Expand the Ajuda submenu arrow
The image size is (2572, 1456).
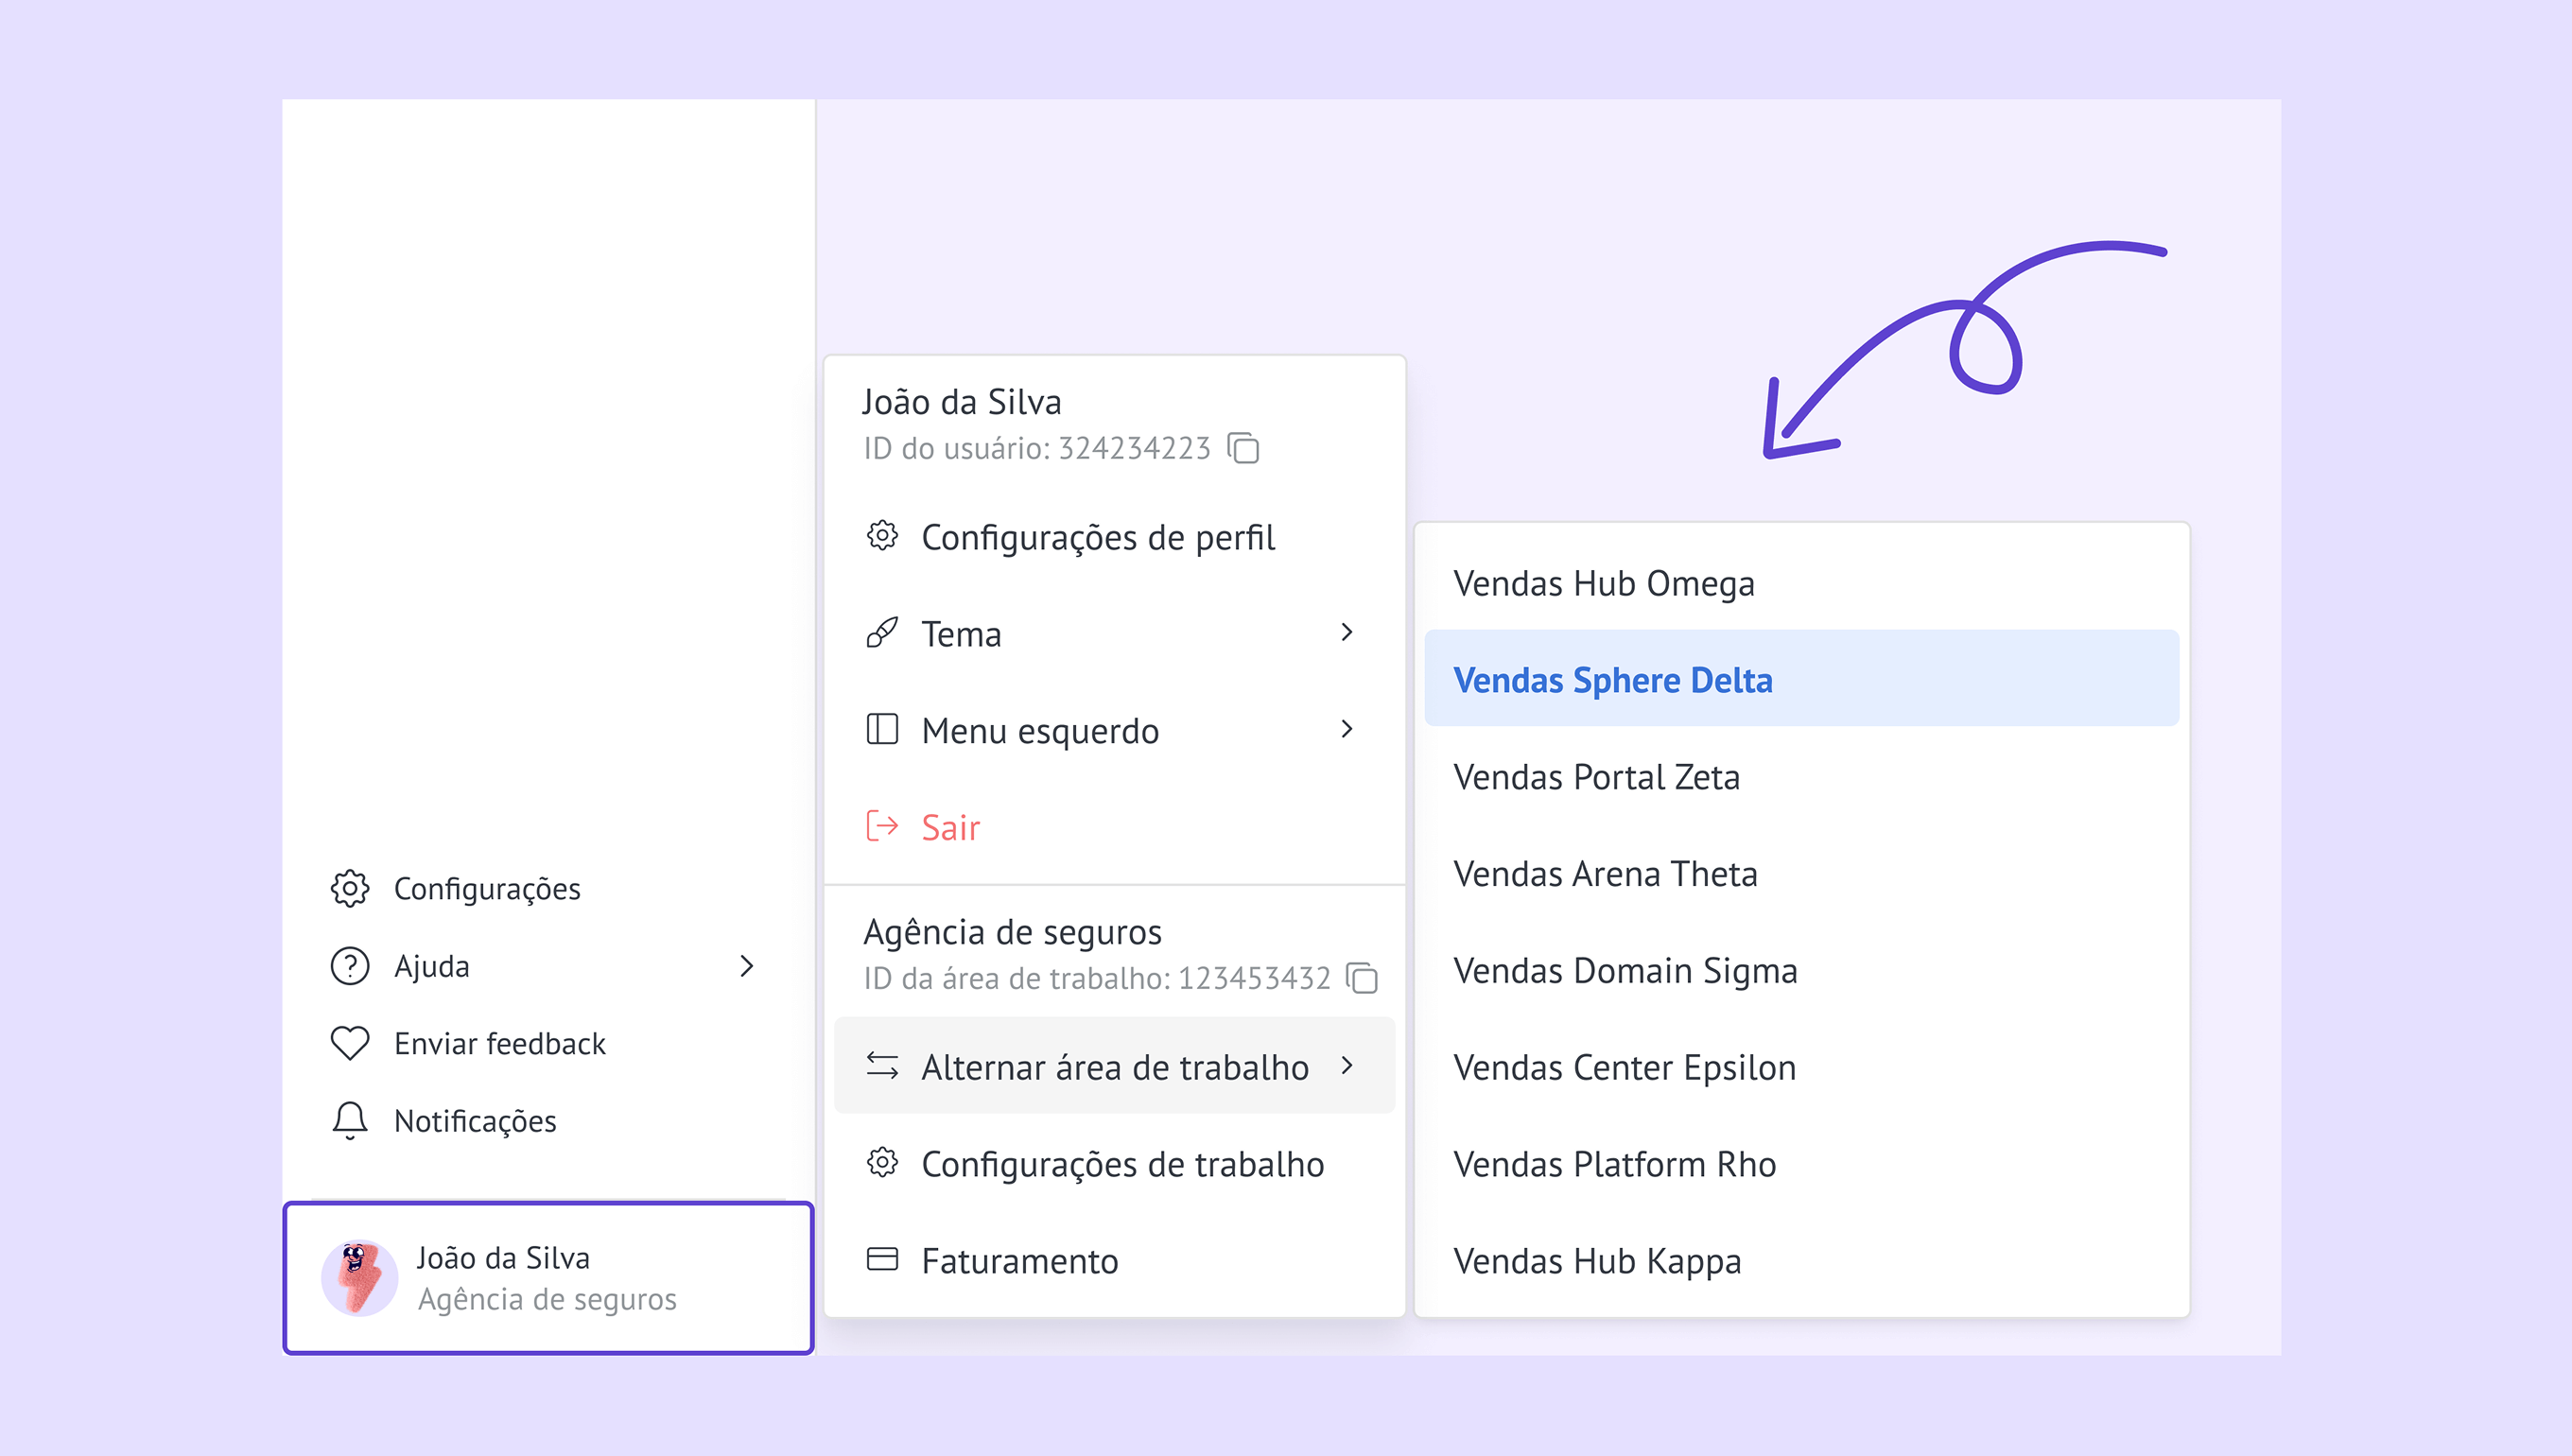[746, 966]
